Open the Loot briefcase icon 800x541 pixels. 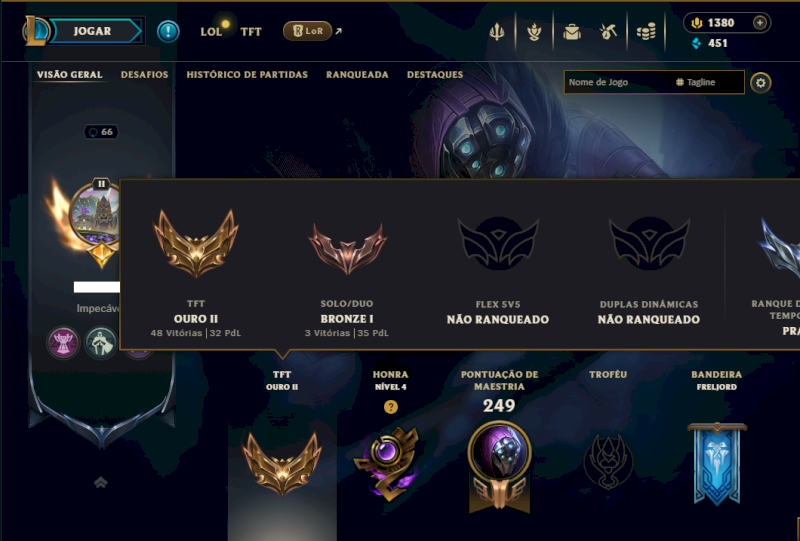pos(572,32)
